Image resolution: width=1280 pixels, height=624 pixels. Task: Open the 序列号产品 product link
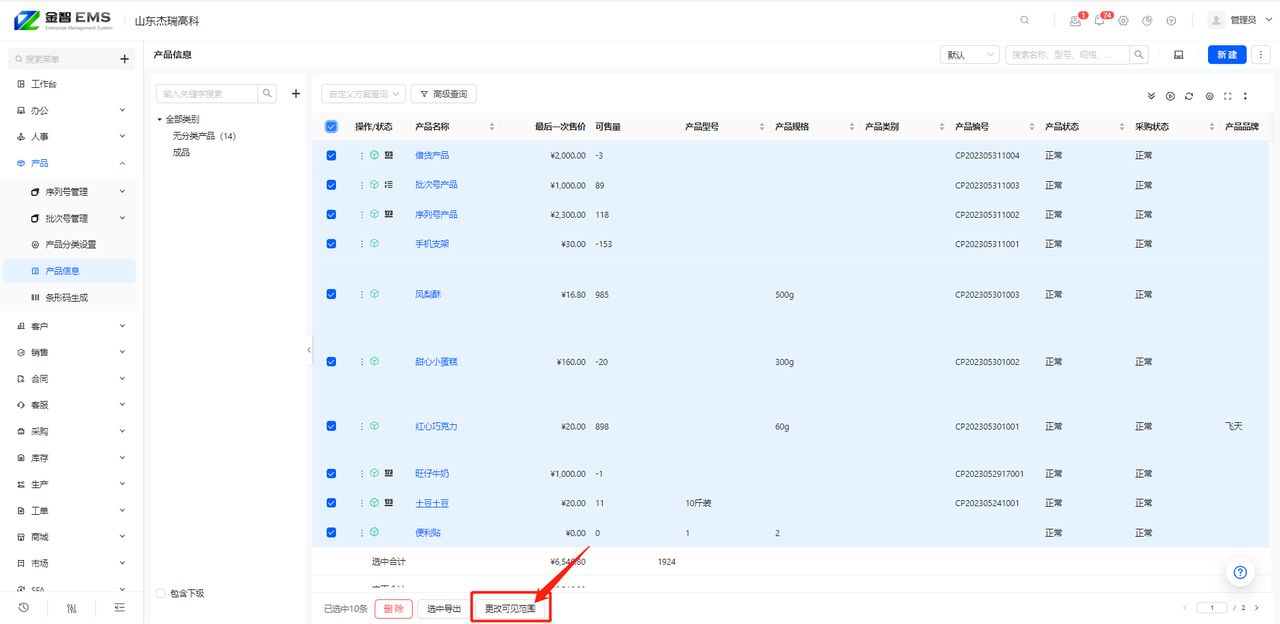[x=437, y=214]
